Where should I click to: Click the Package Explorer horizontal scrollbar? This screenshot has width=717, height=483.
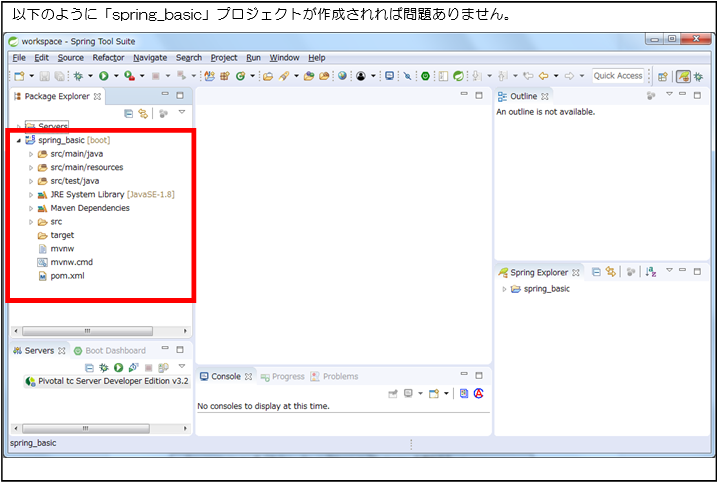87,331
